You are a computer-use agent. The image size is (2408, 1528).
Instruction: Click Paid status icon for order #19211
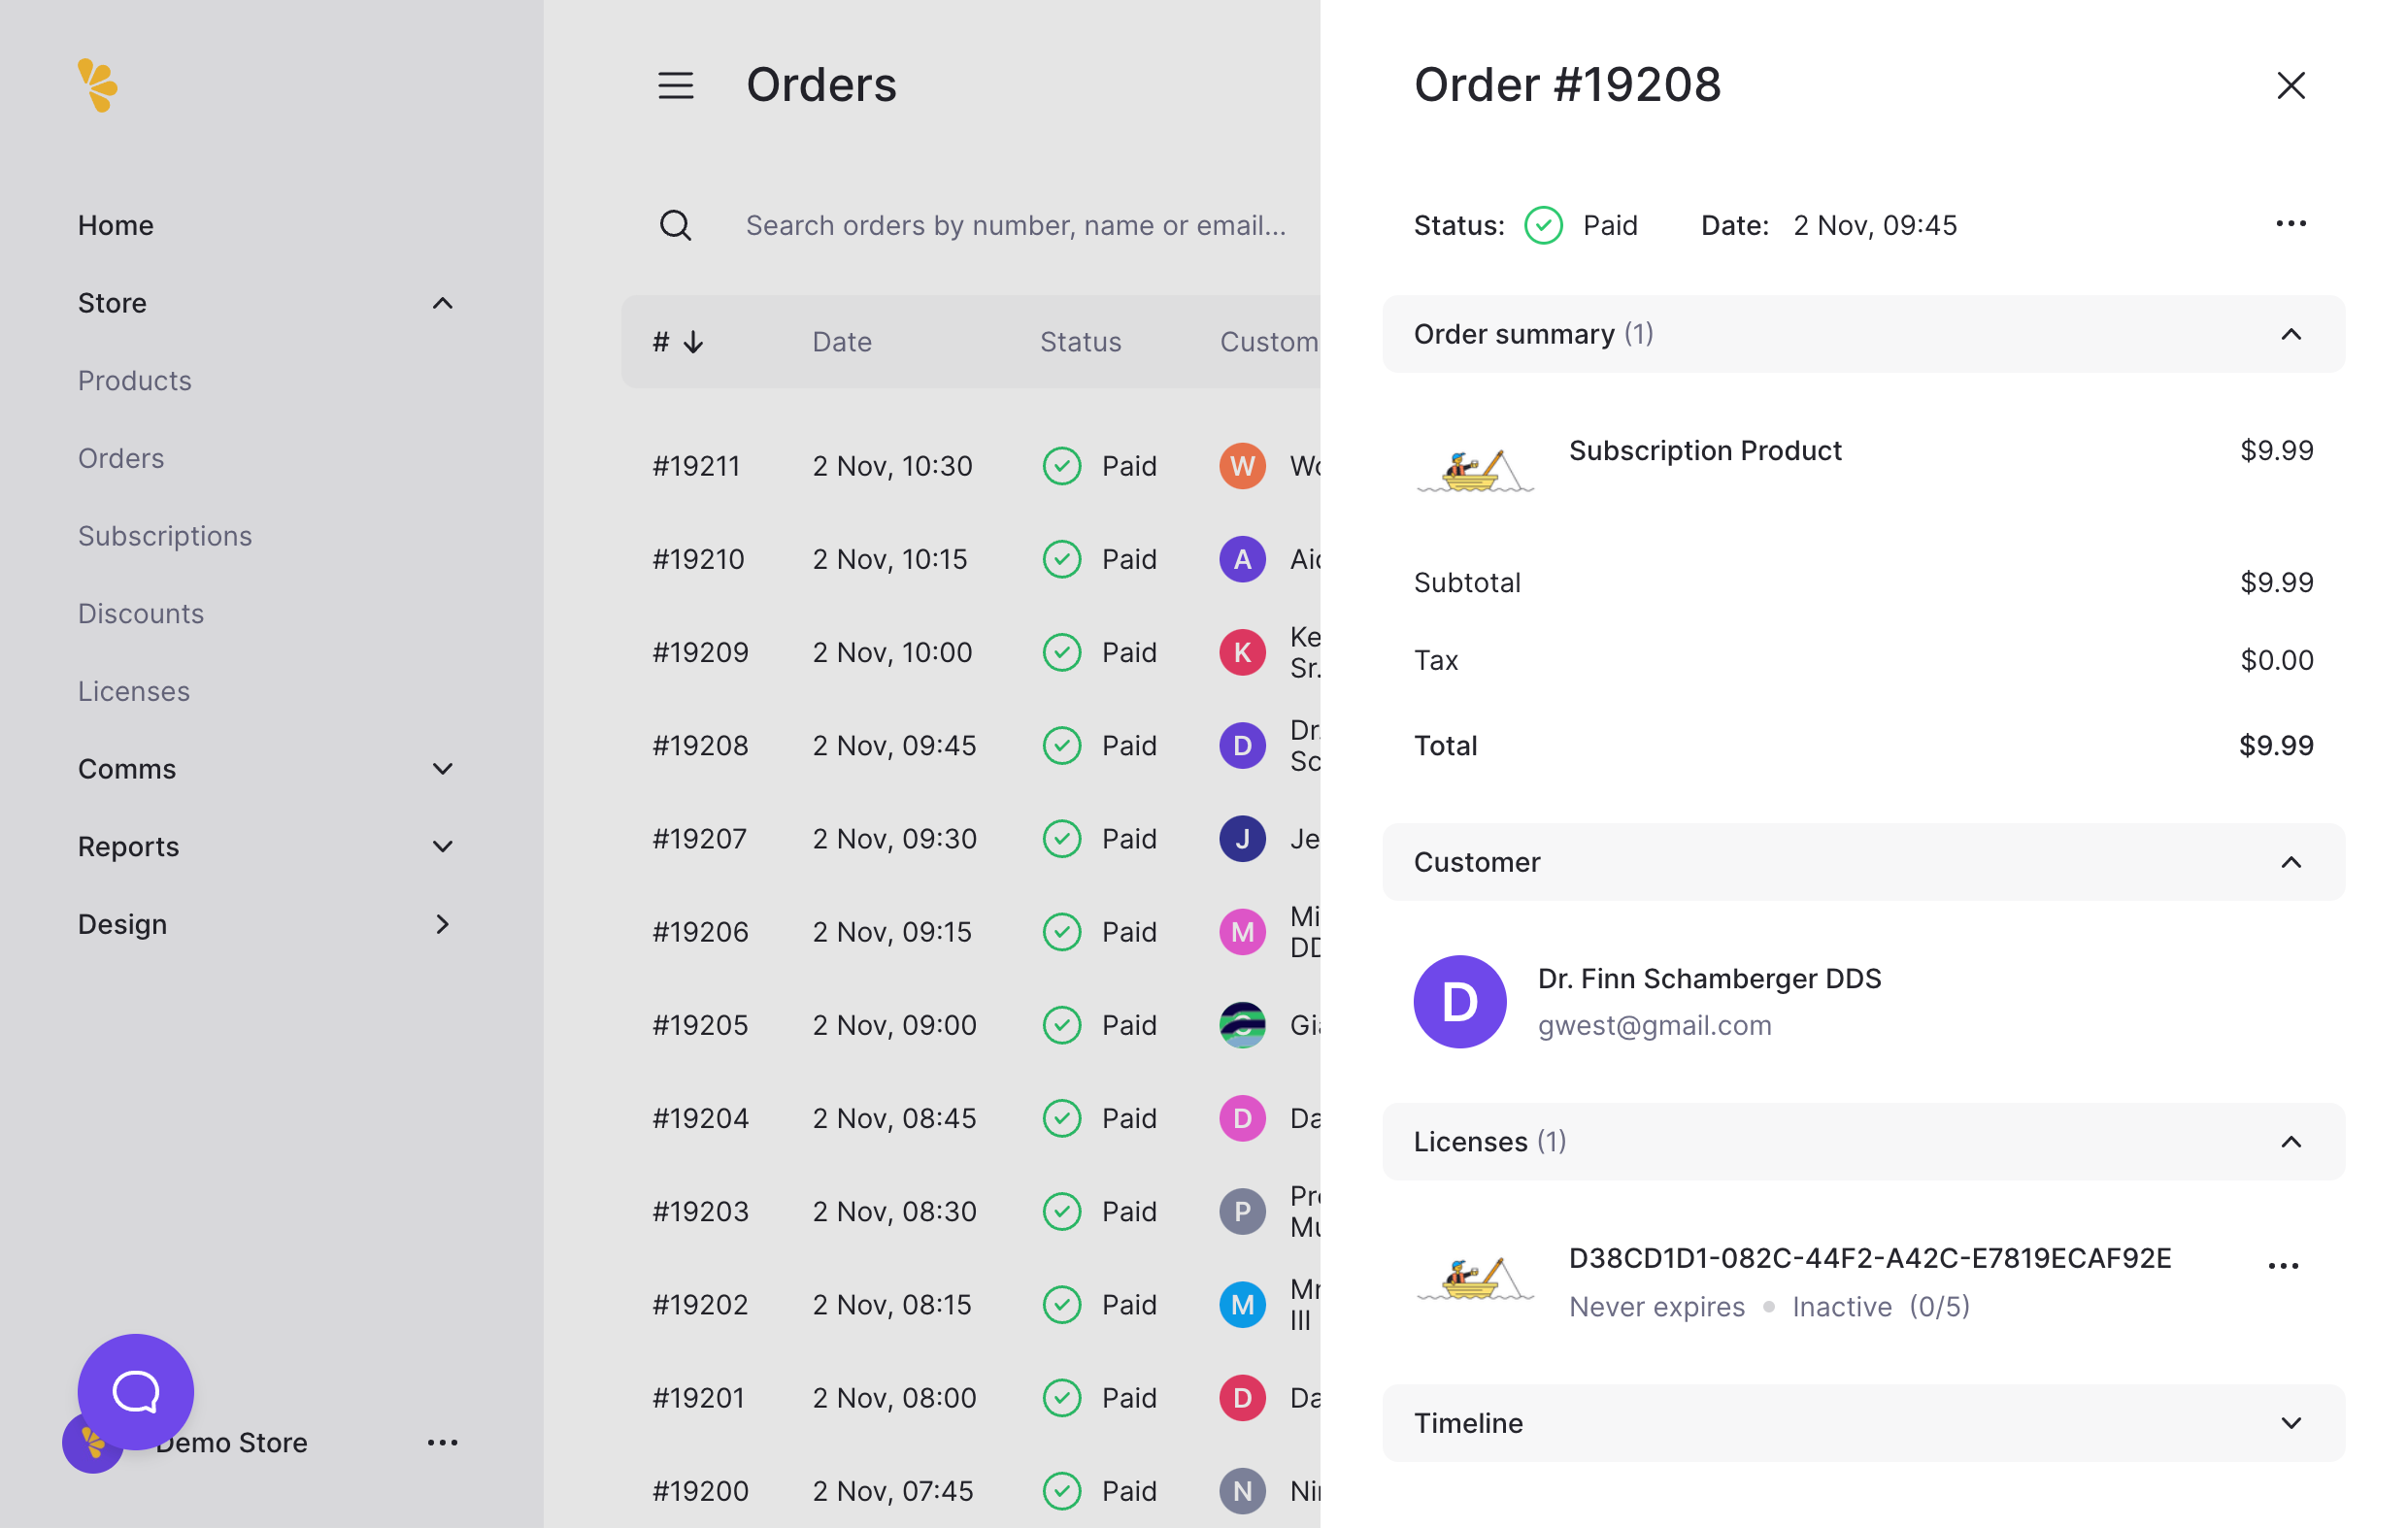[1062, 466]
